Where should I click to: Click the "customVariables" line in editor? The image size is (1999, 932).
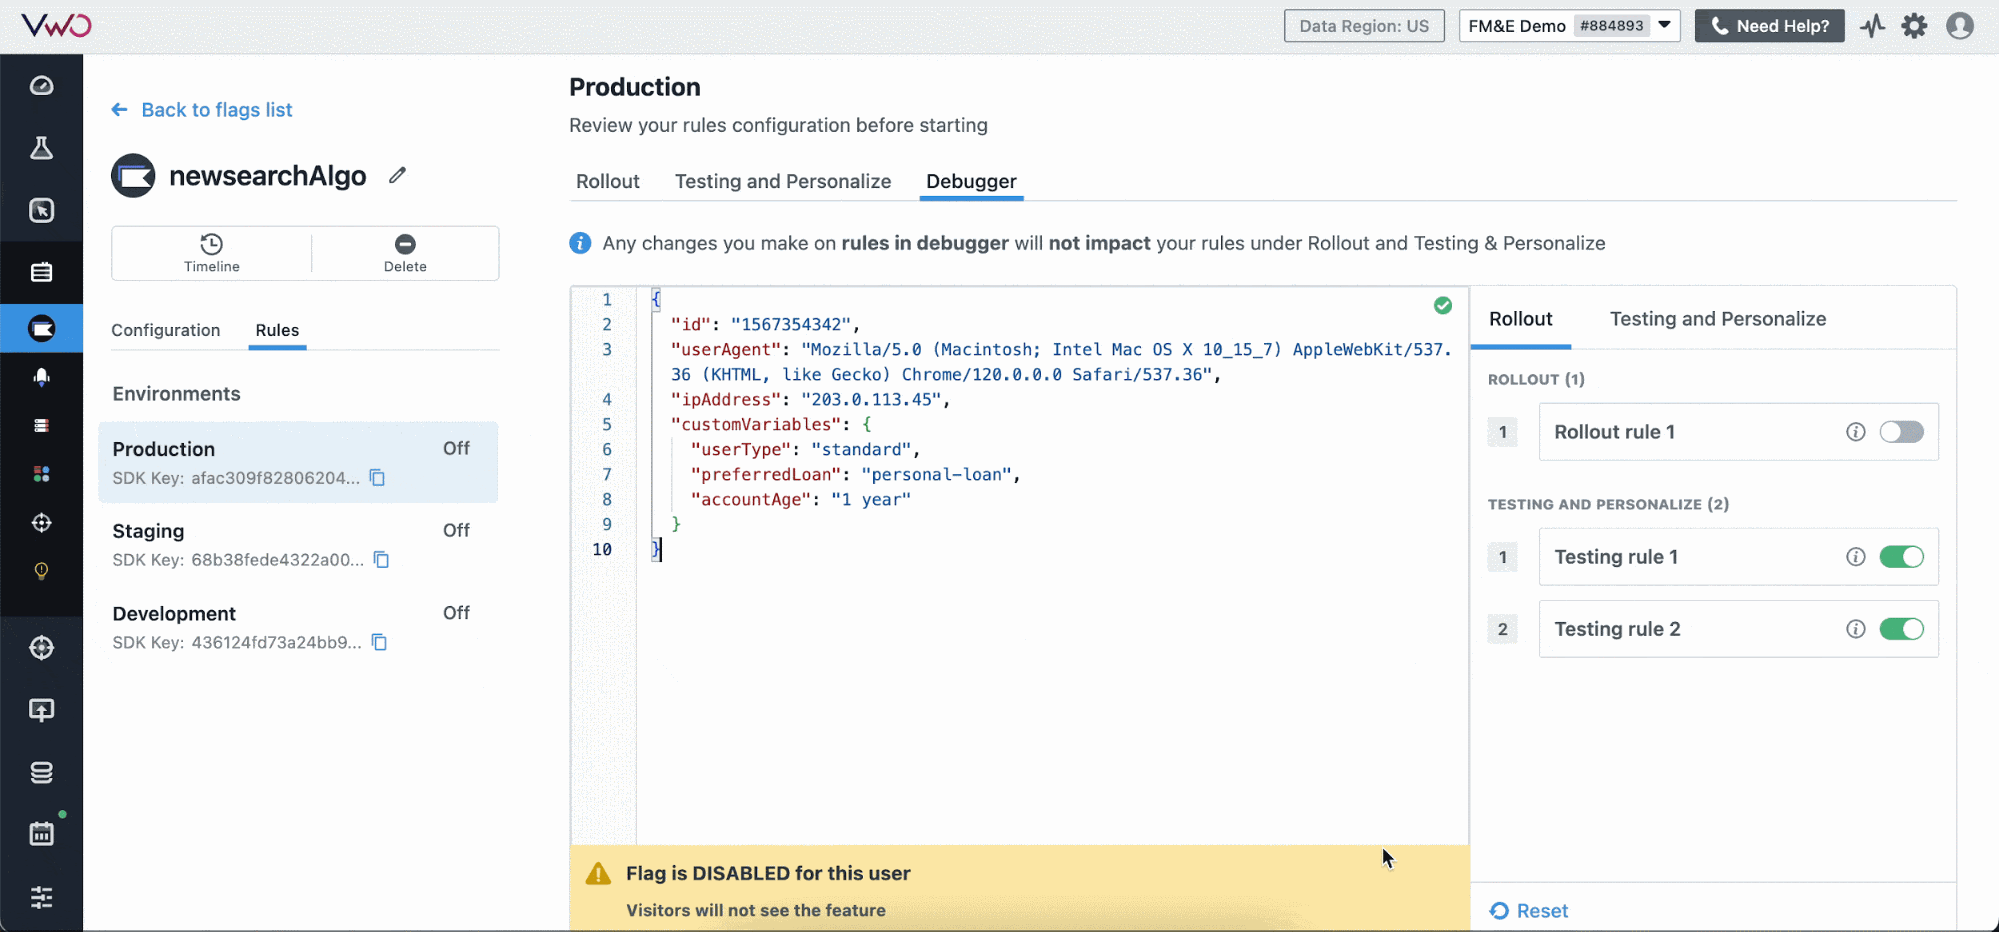(770, 425)
